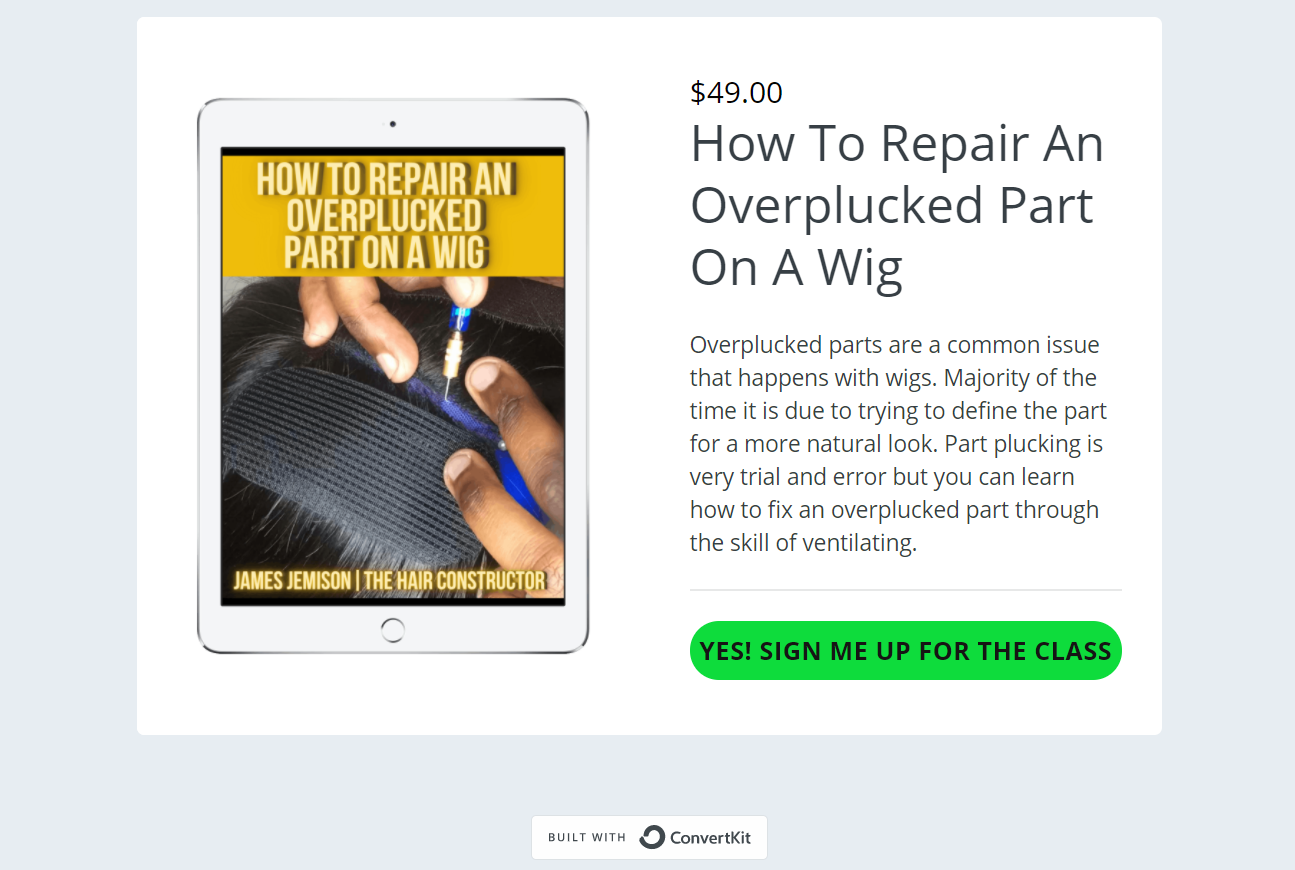
Task: Select the $49.00 price text
Action: 736,93
